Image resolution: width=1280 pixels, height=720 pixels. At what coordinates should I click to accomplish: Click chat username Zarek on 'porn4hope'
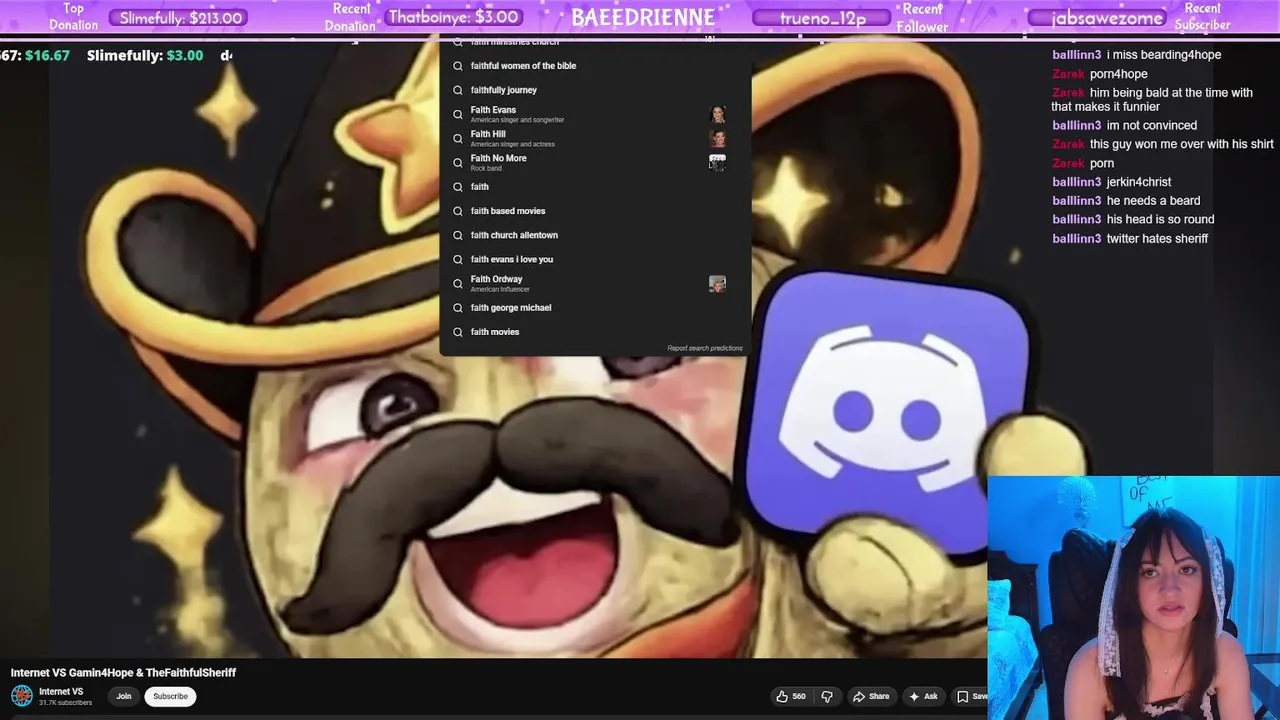(x=1068, y=74)
